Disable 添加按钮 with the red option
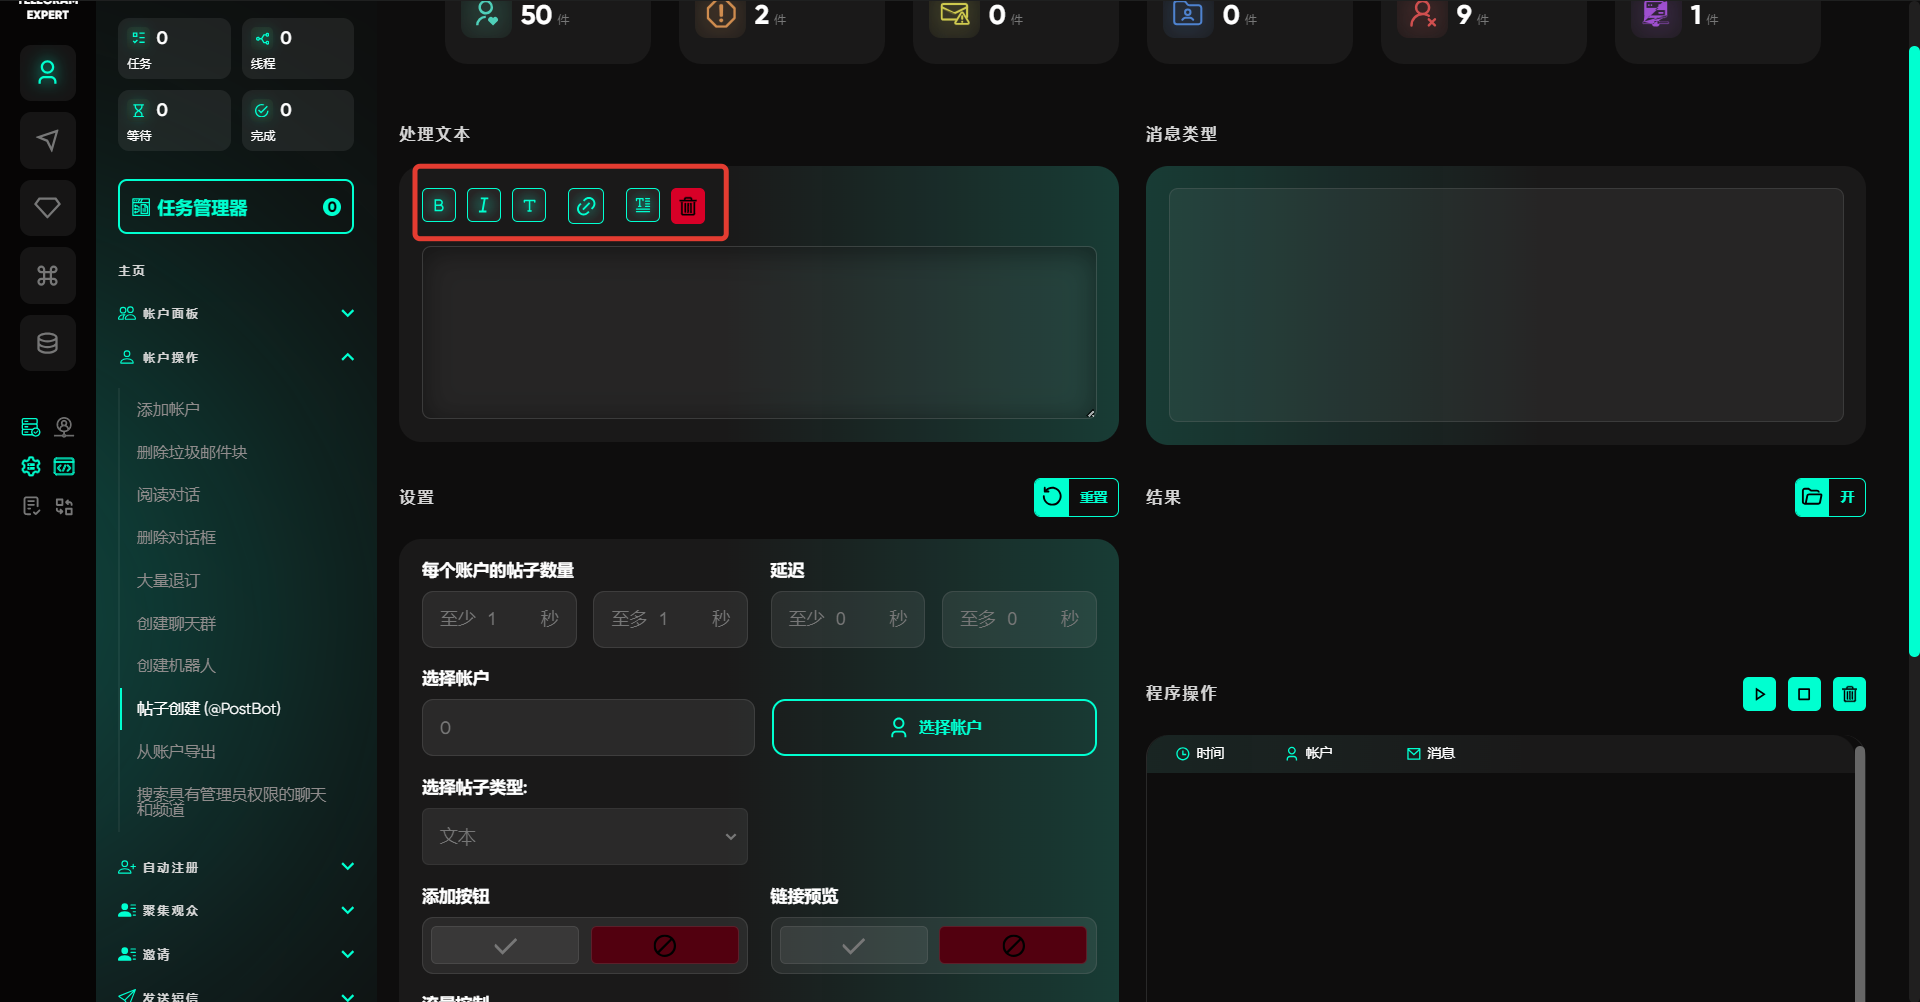Image resolution: width=1920 pixels, height=1002 pixels. [664, 945]
